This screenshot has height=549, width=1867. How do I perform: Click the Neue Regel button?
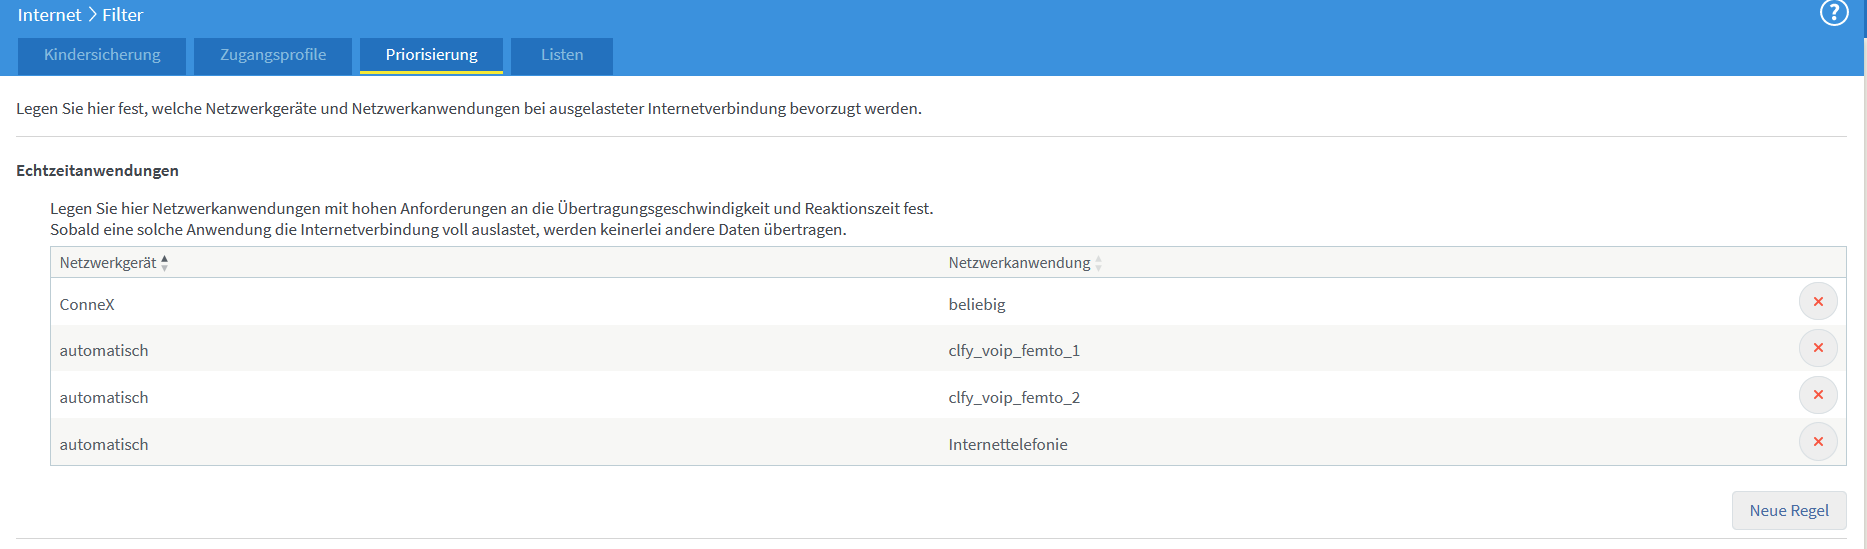[1789, 510]
